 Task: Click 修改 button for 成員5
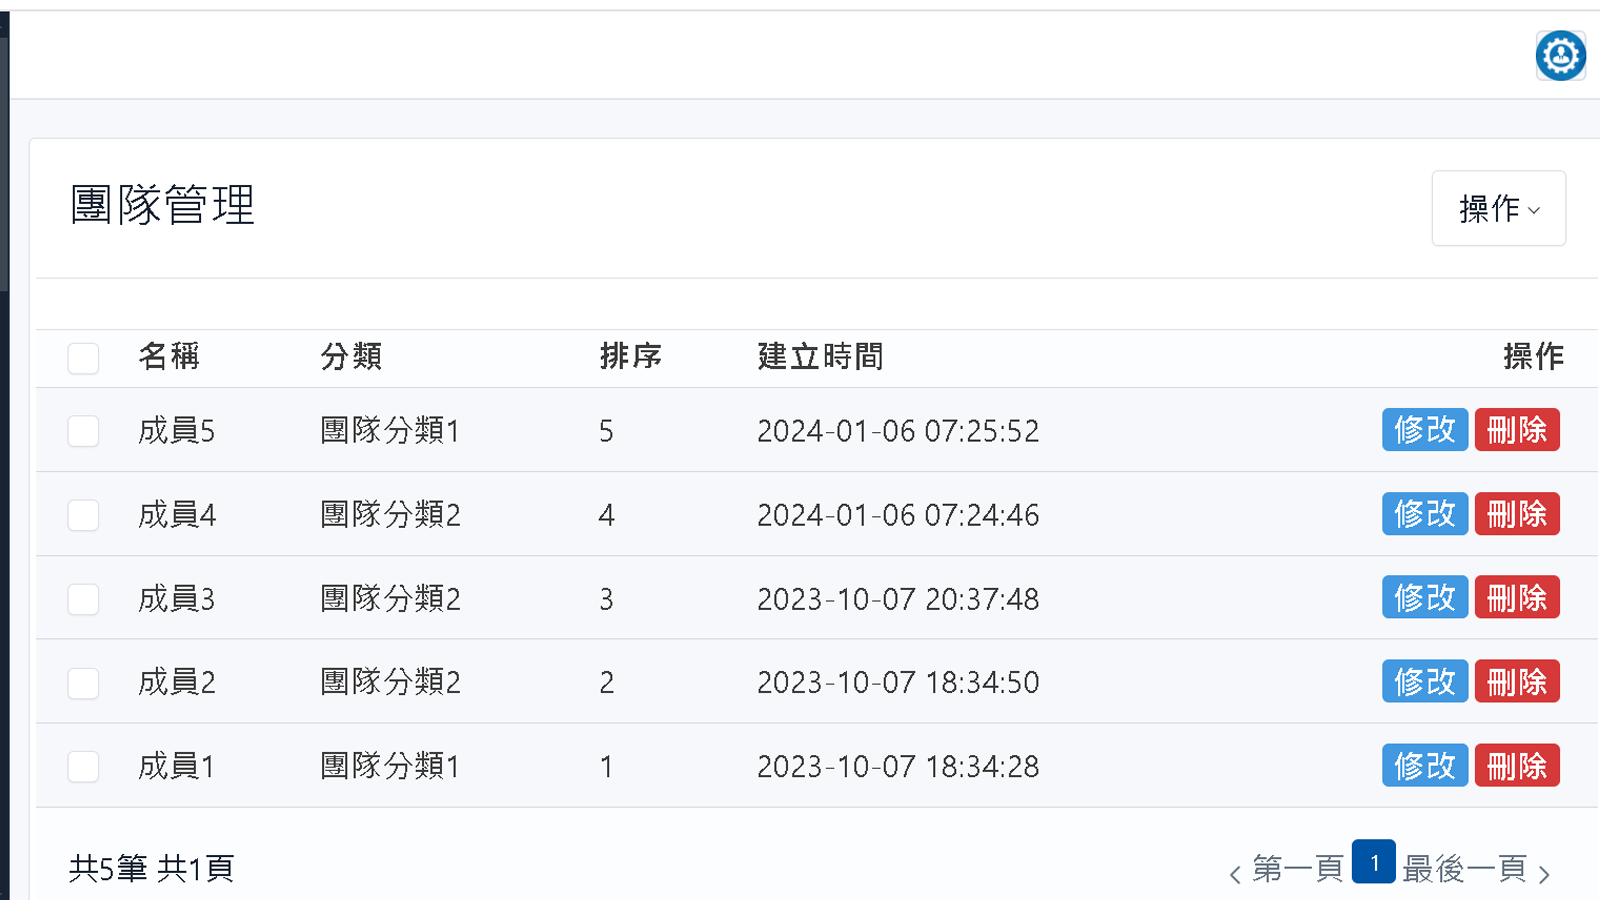pos(1425,430)
